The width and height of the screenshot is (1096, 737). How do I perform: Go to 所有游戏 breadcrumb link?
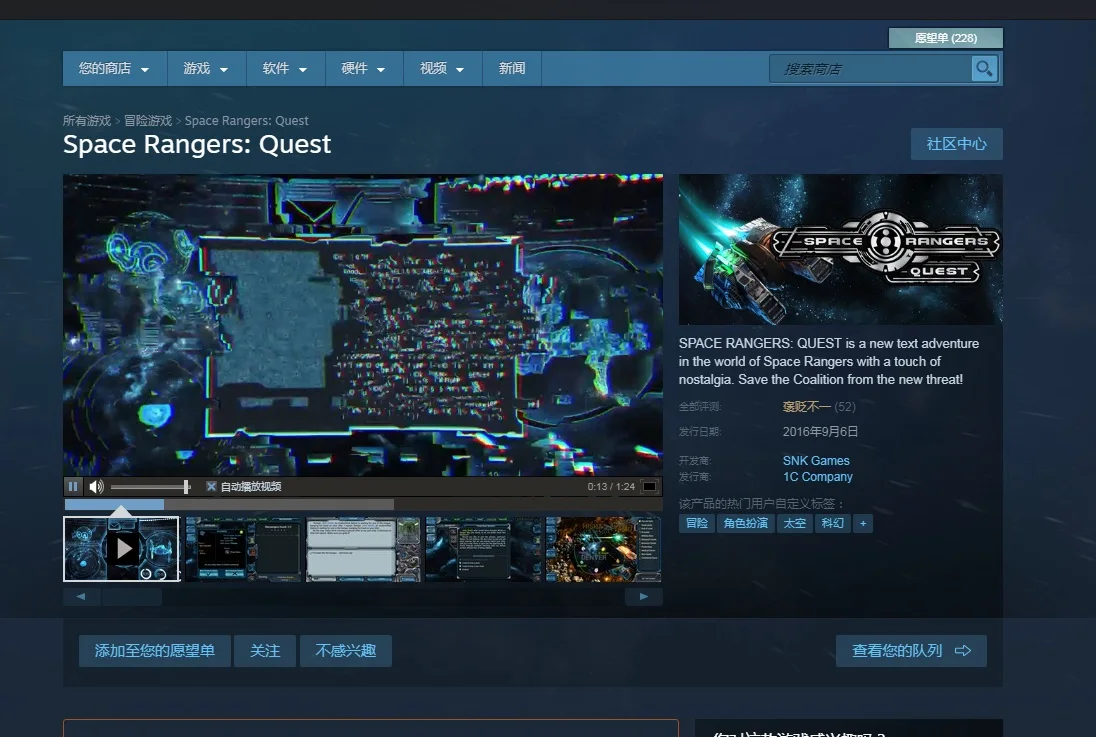[87, 121]
